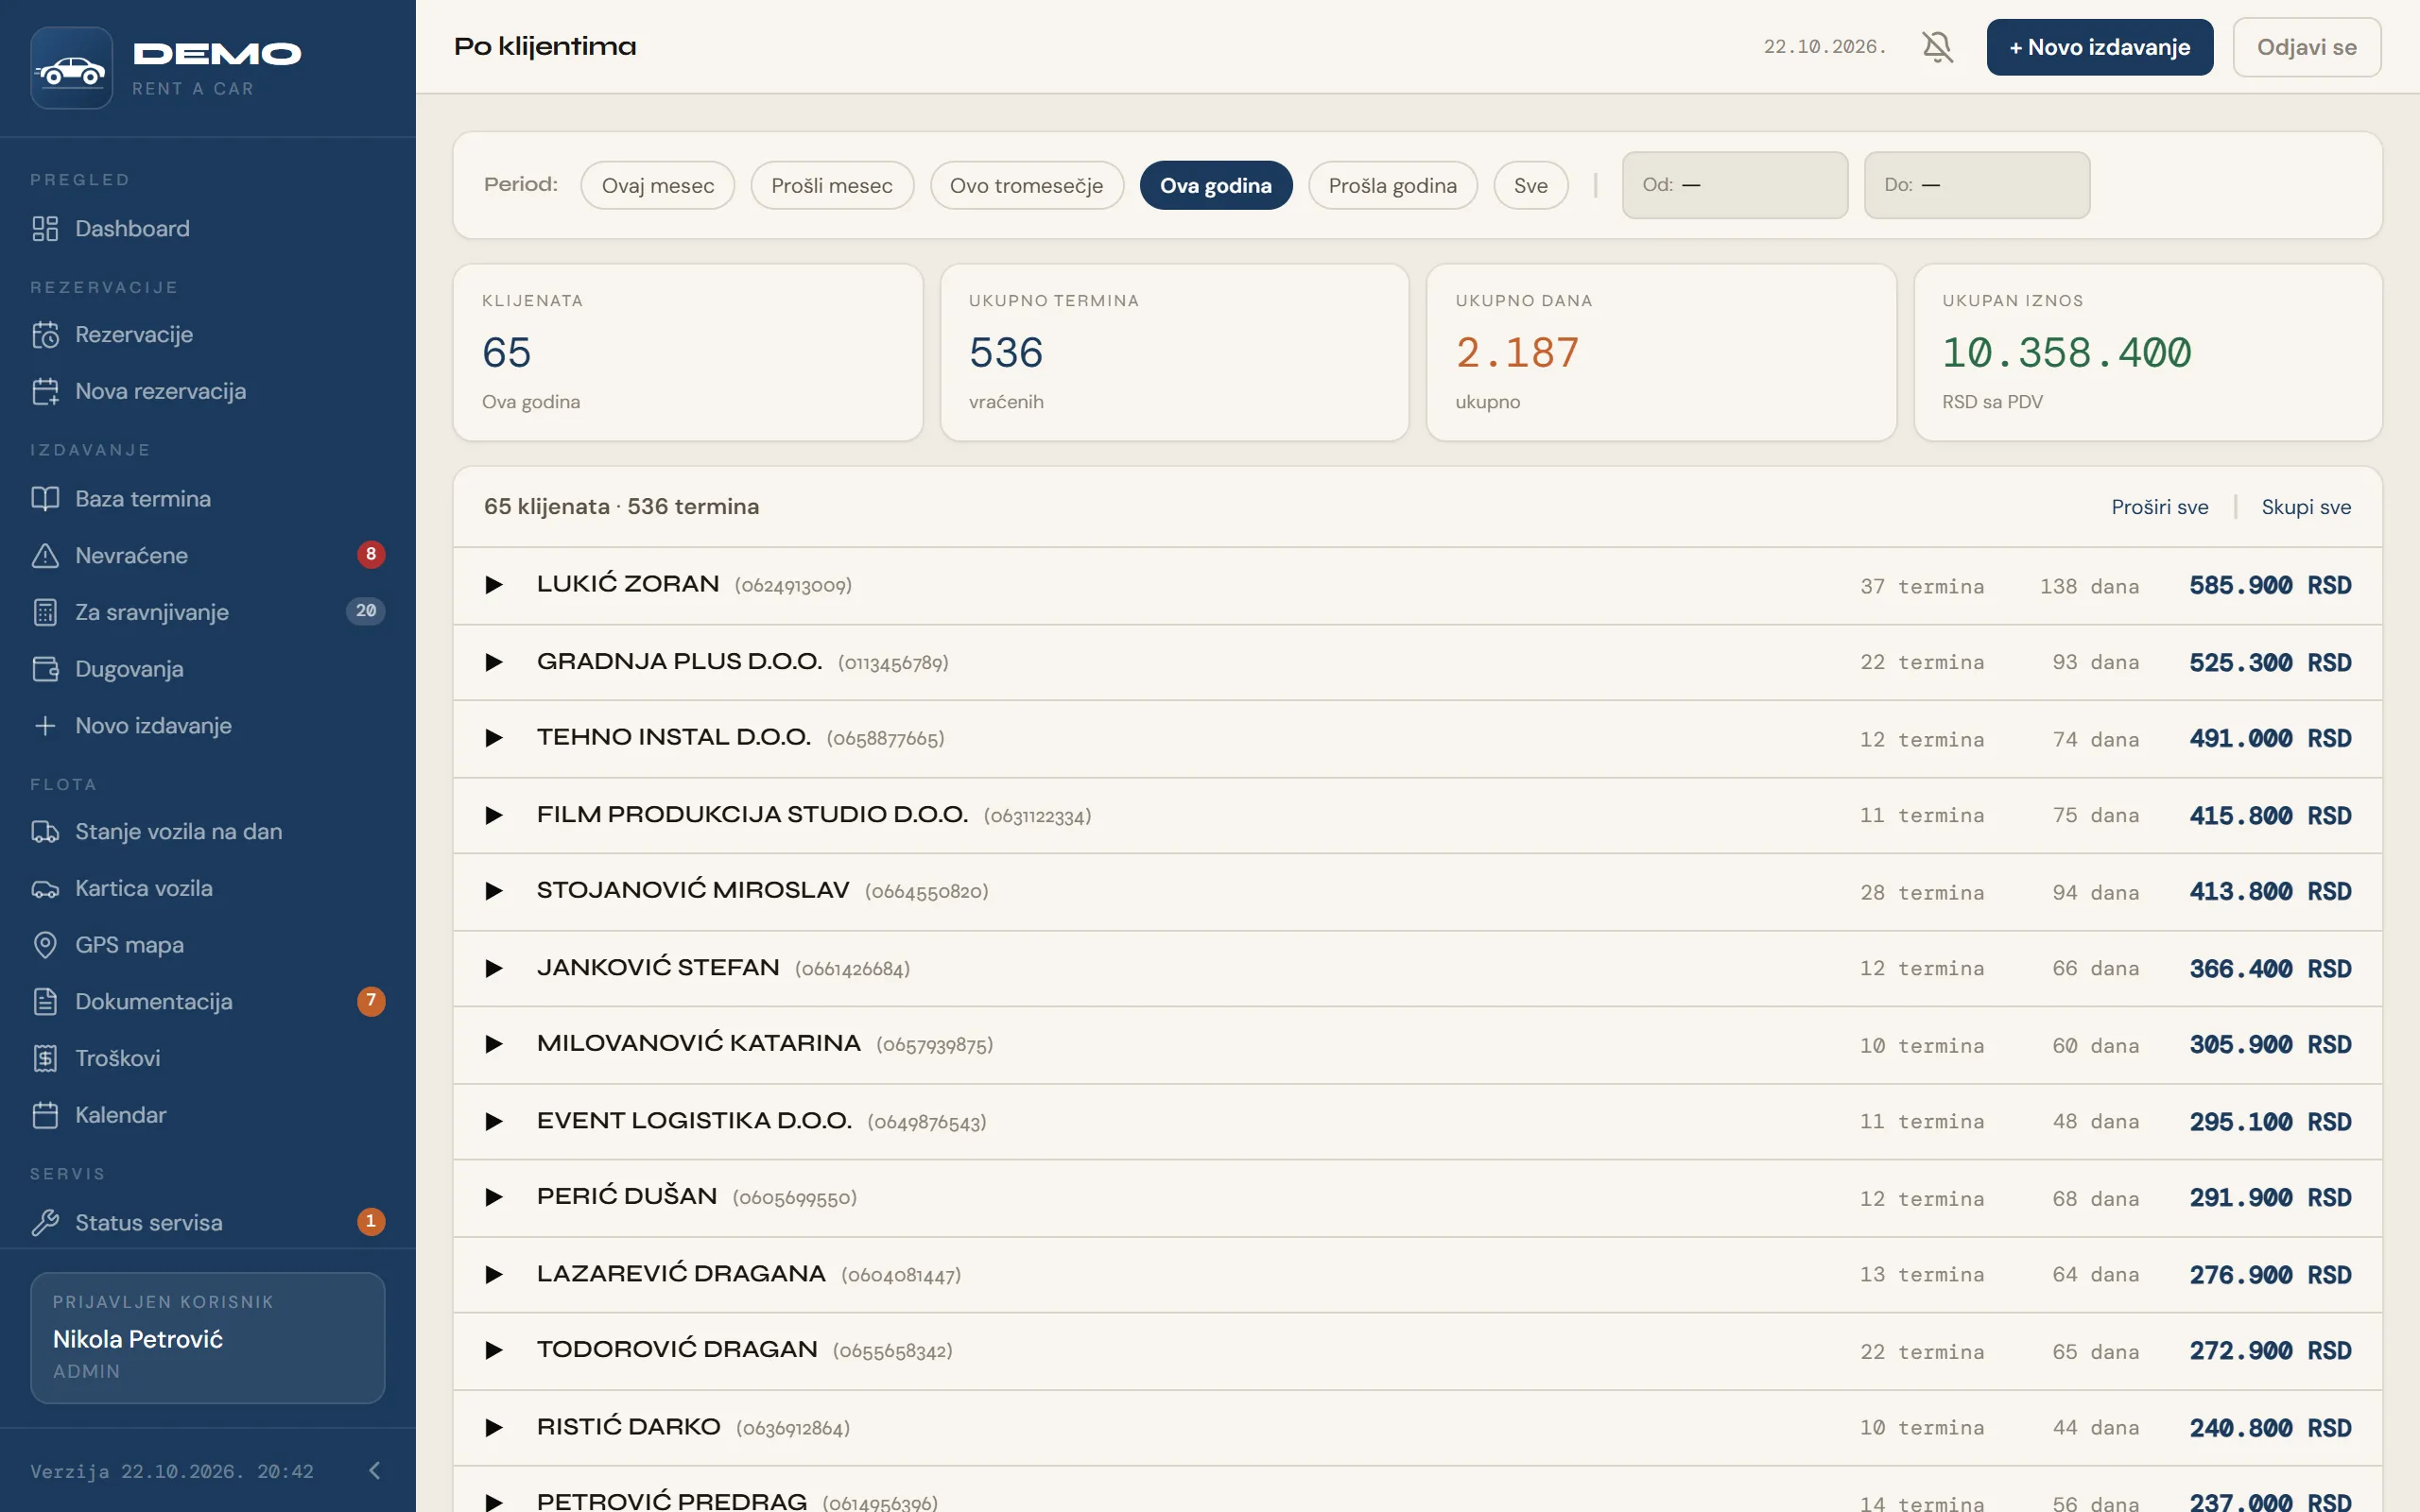Click the Od date input field

1735,185
